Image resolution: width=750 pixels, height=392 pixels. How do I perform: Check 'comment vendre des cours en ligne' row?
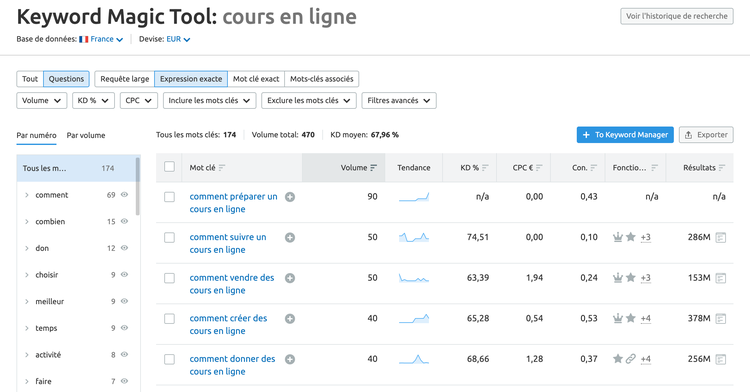(169, 278)
